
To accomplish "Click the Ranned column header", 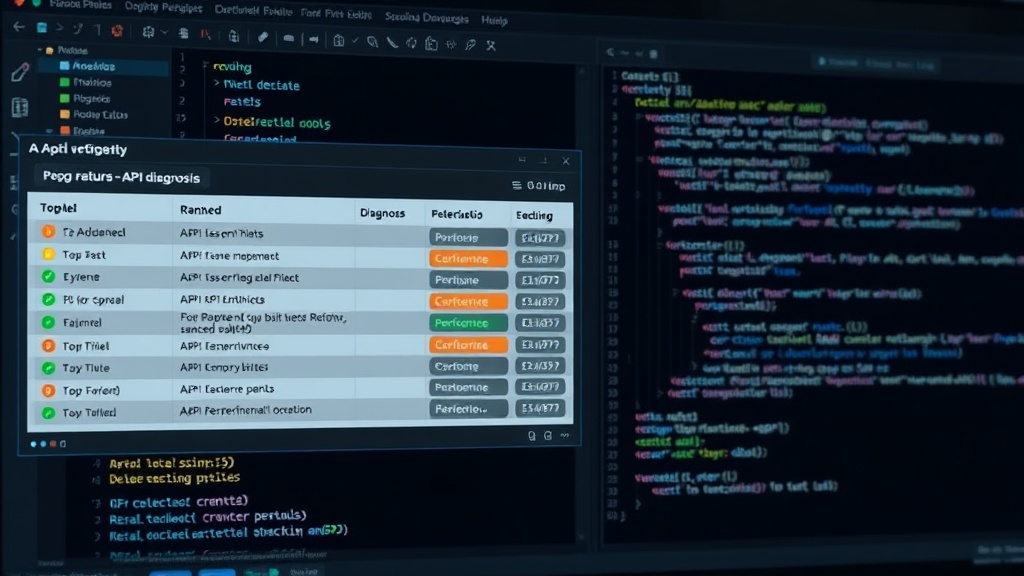I will (x=200, y=210).
